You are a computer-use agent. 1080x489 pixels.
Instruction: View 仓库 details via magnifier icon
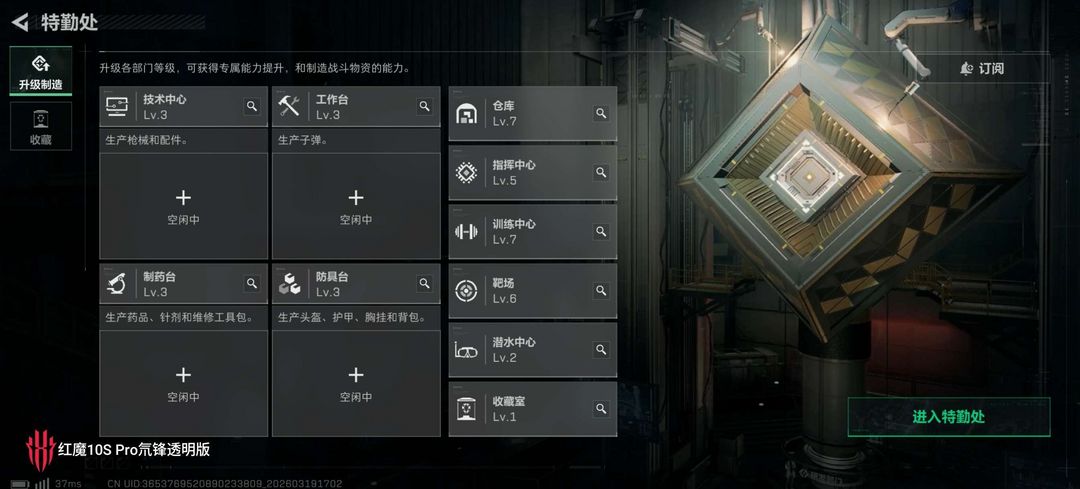tap(601, 113)
